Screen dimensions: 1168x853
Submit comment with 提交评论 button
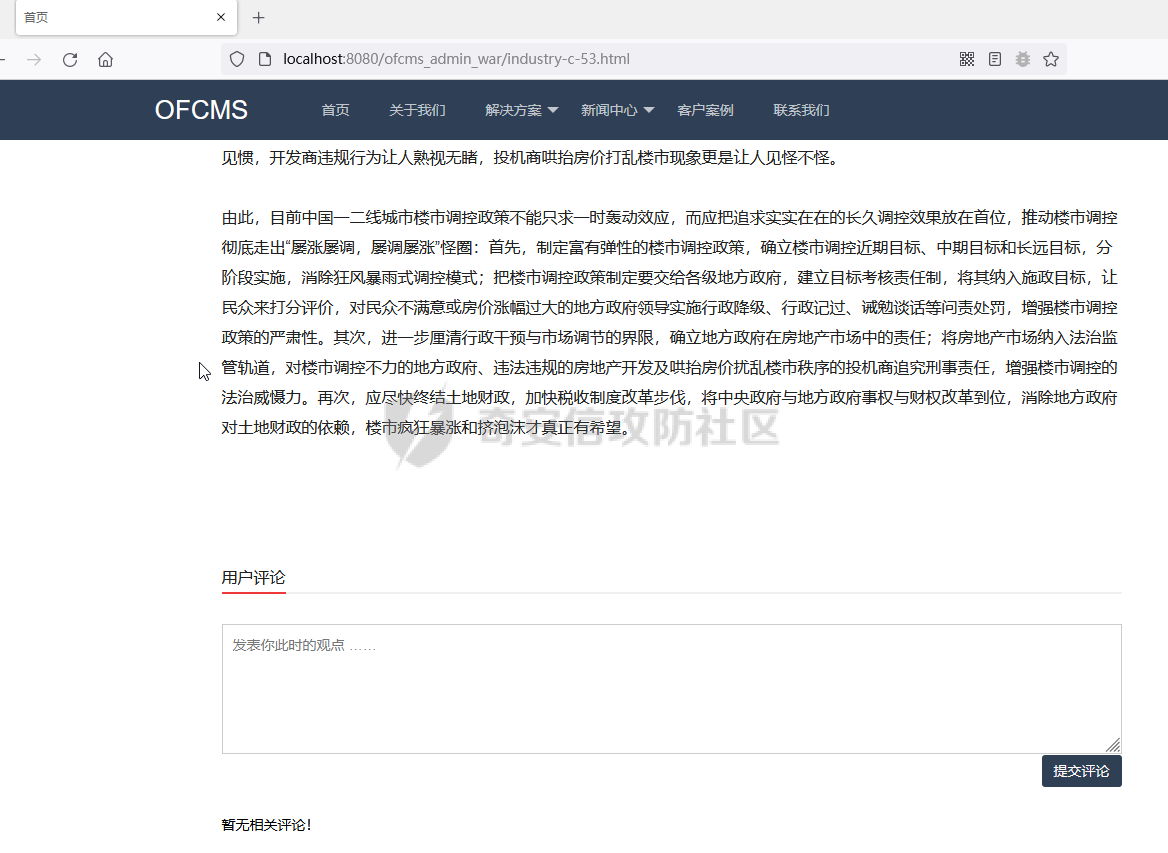[1081, 771]
